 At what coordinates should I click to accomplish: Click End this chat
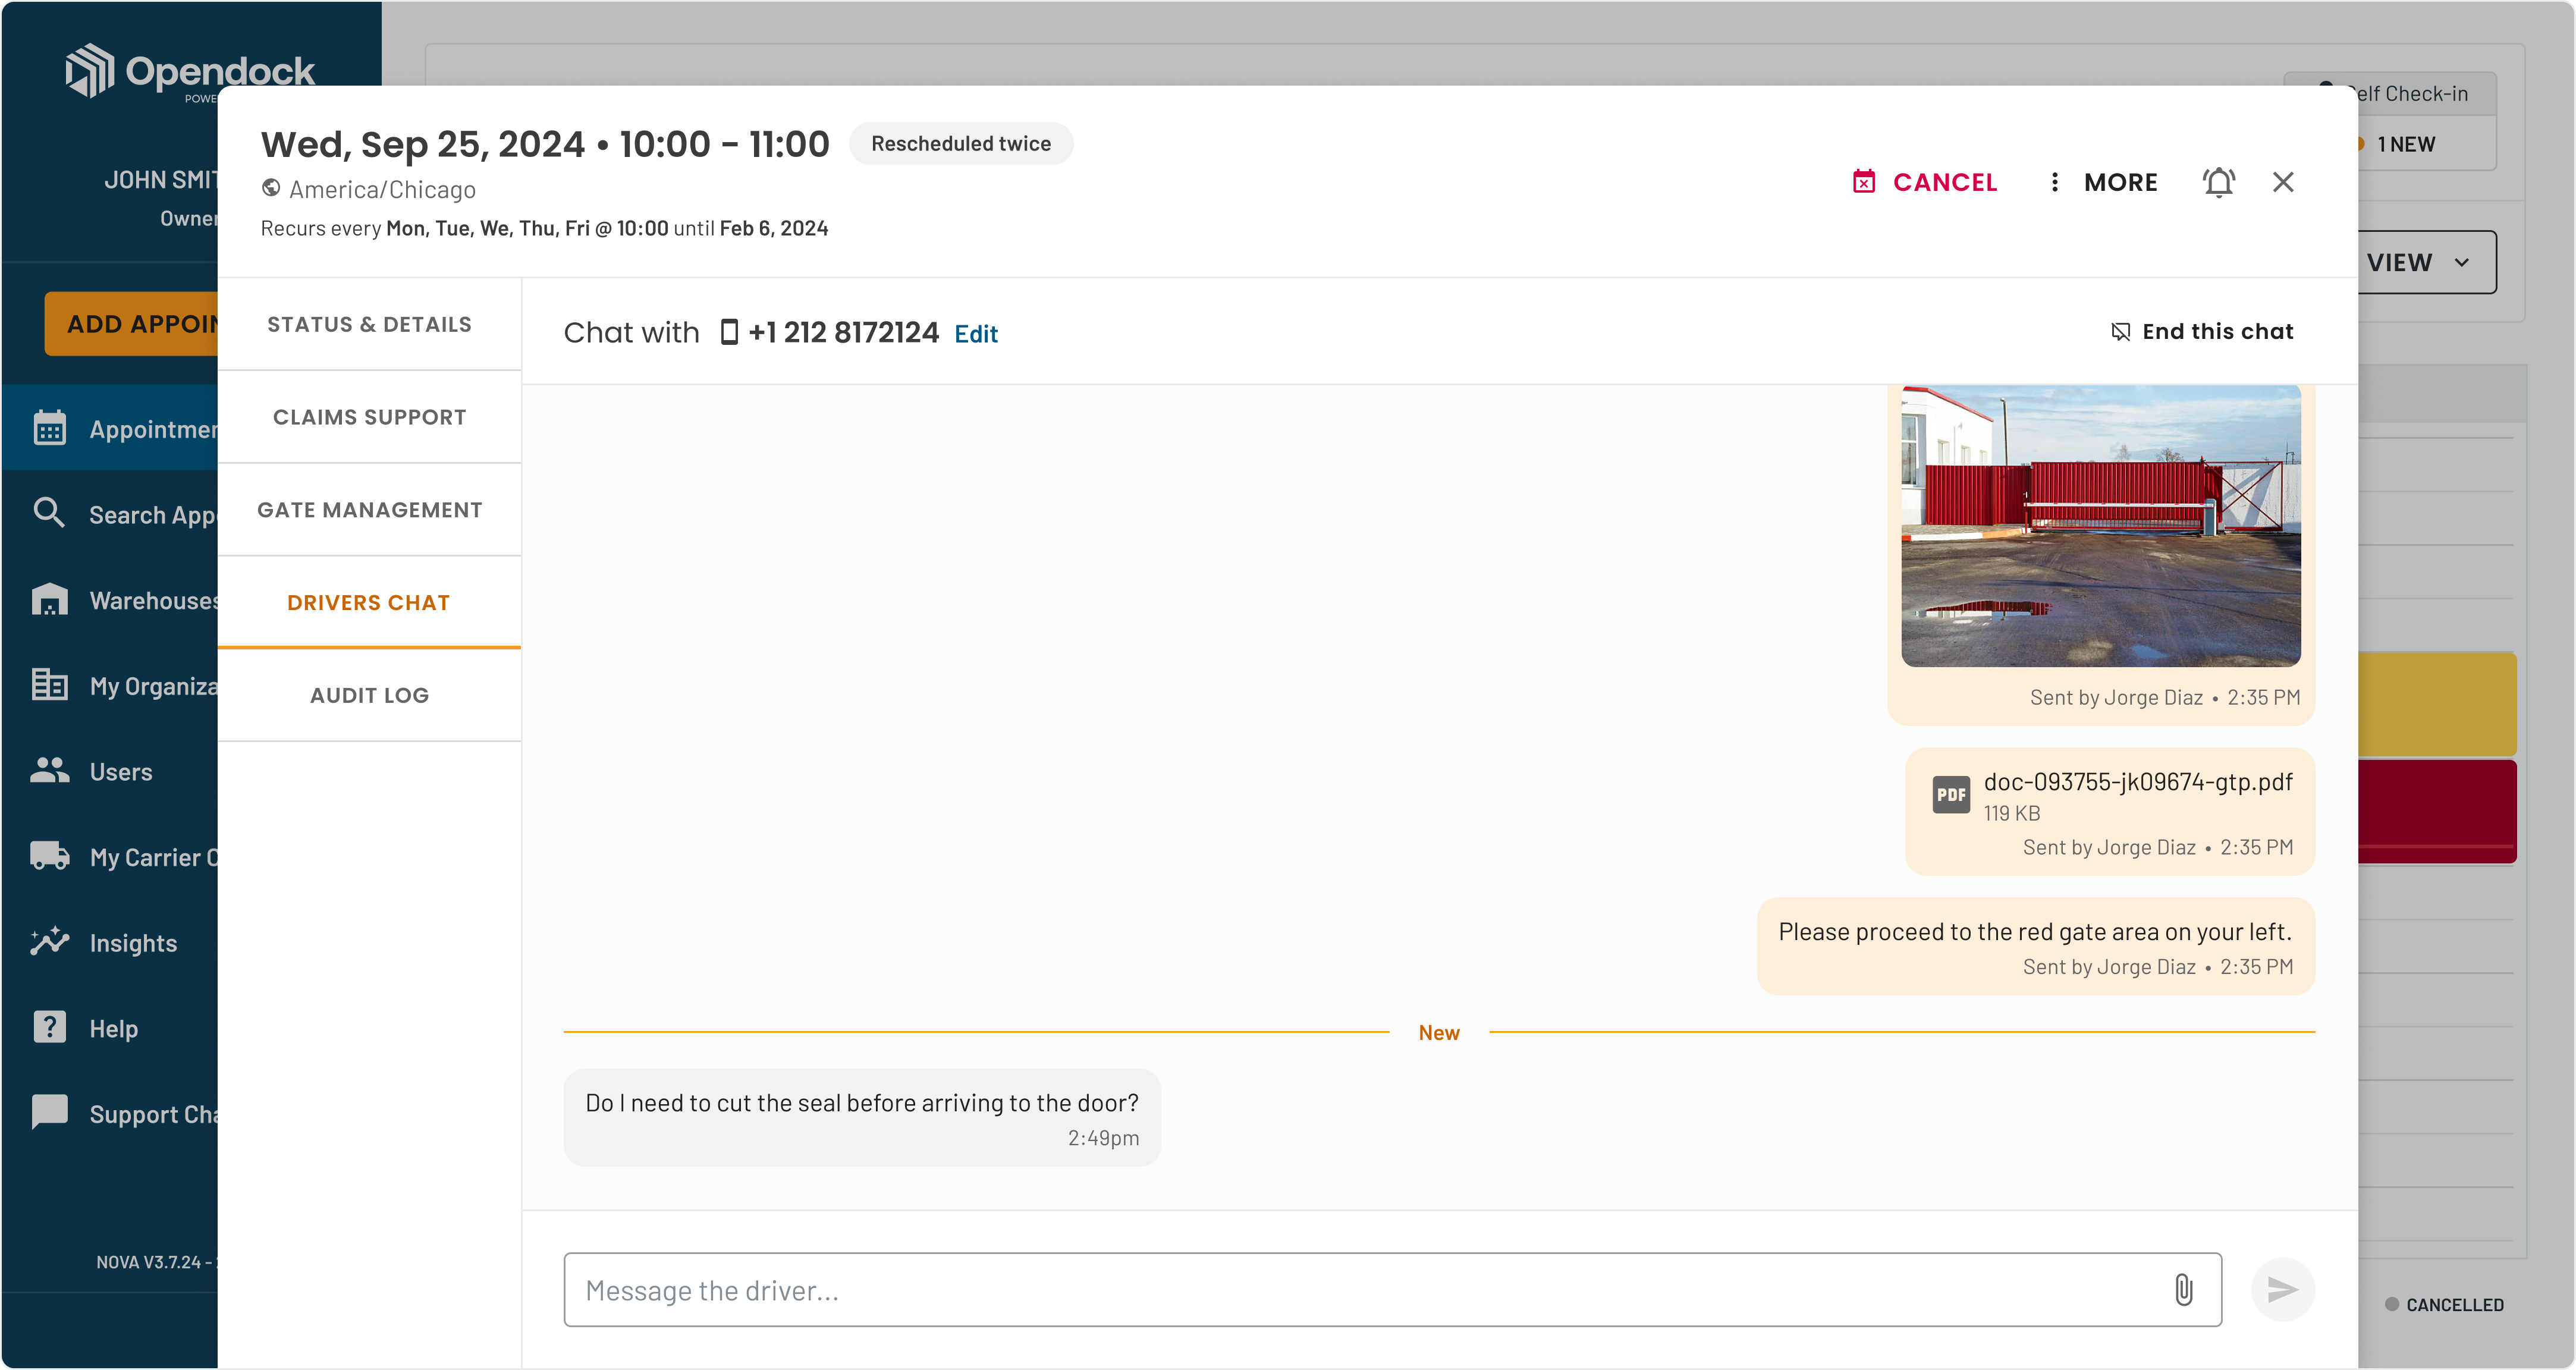(x=2201, y=331)
